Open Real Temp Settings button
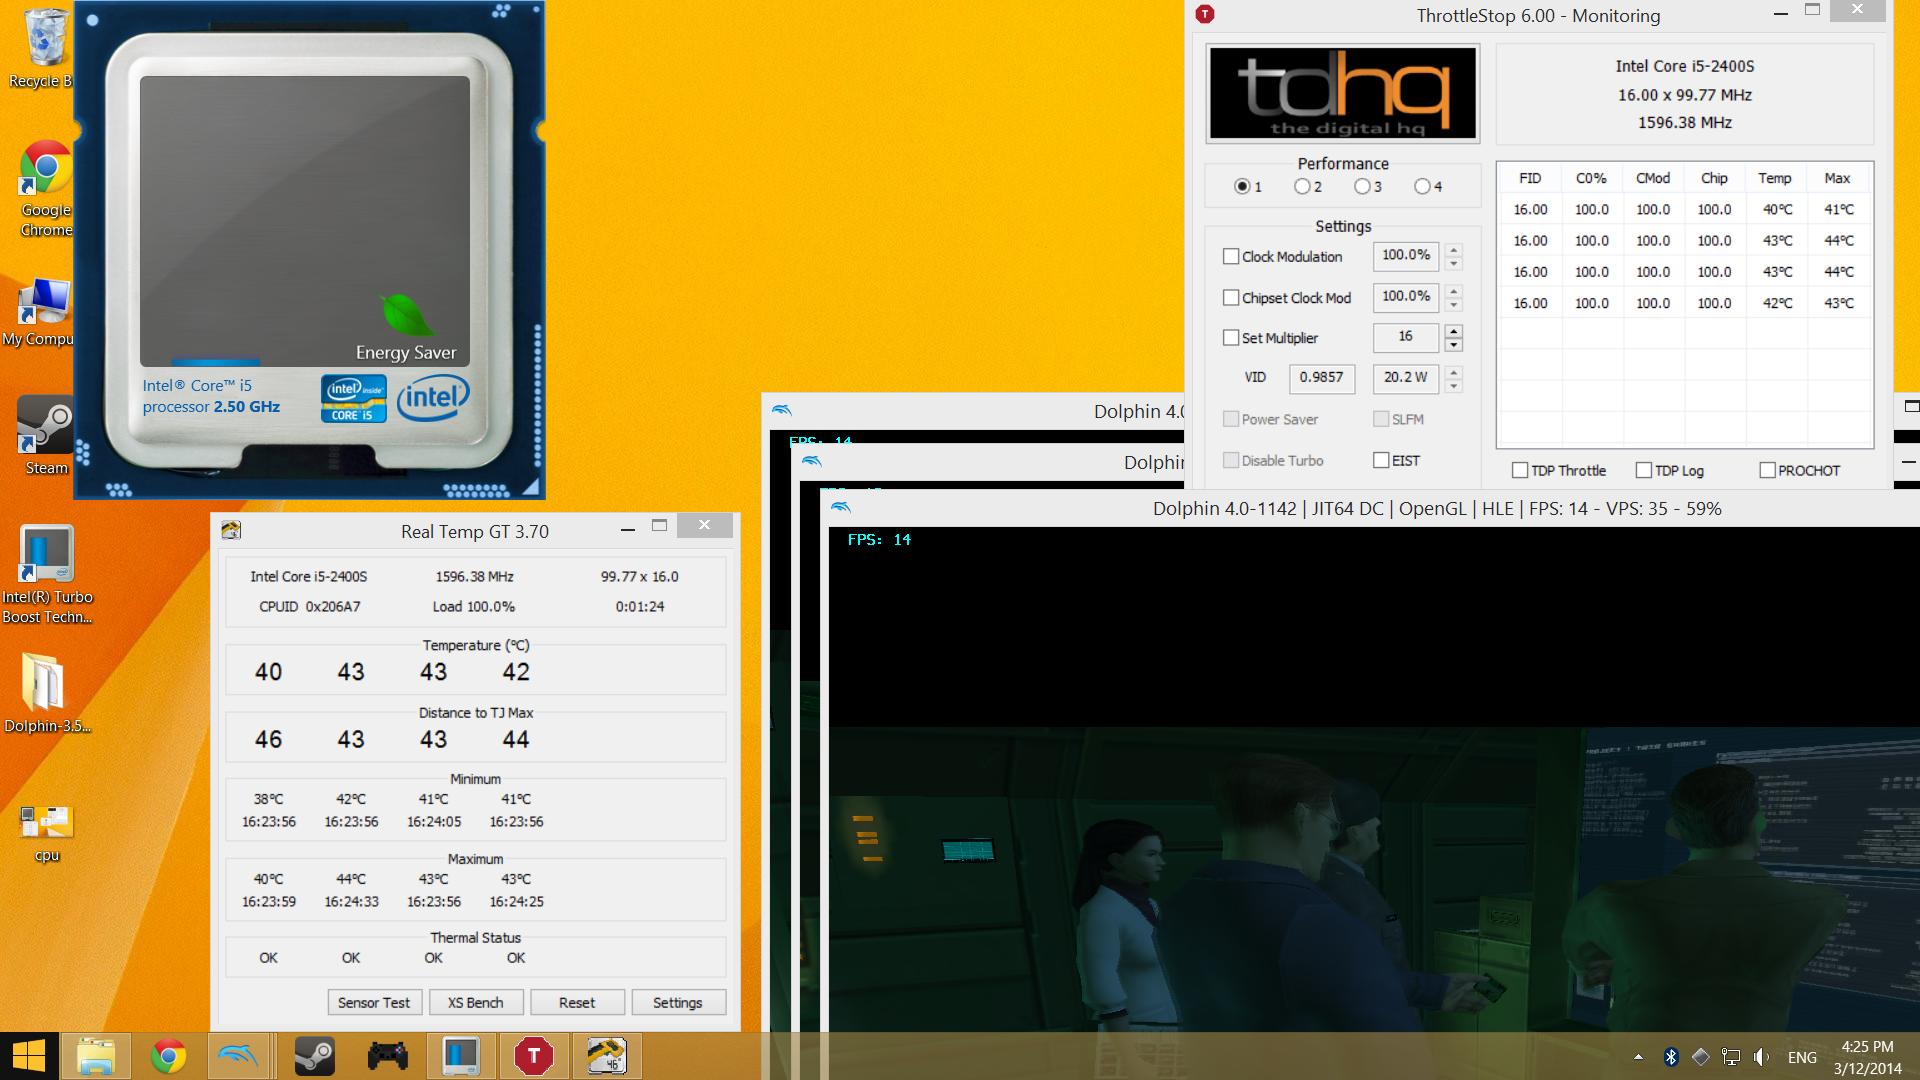 (677, 1002)
